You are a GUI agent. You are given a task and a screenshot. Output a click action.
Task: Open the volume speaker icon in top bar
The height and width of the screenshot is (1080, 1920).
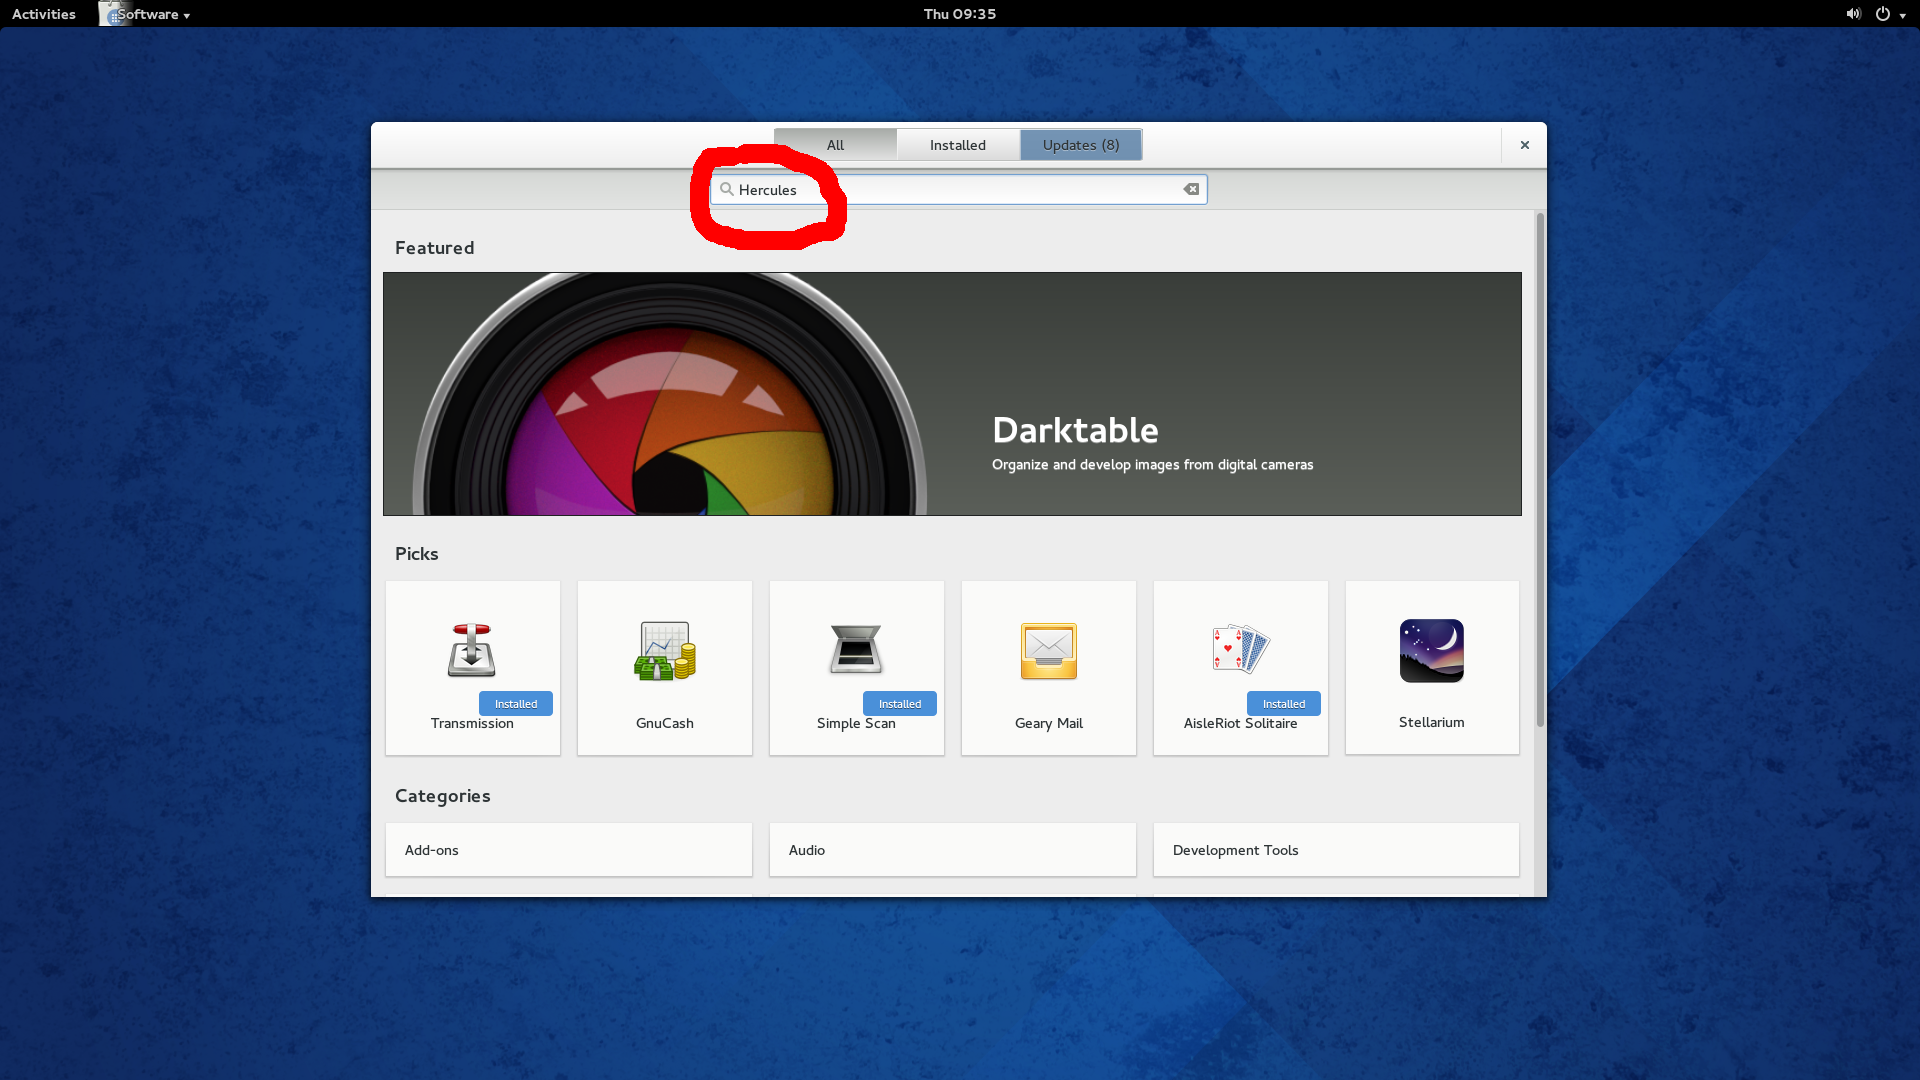tap(1853, 14)
